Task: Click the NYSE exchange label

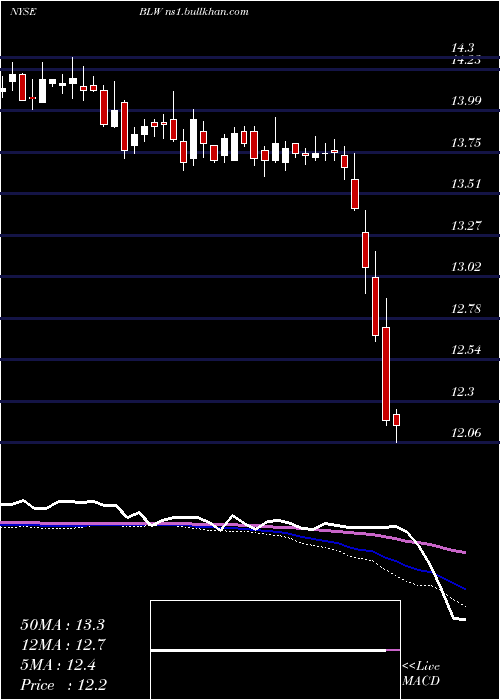Action: click(x=23, y=12)
